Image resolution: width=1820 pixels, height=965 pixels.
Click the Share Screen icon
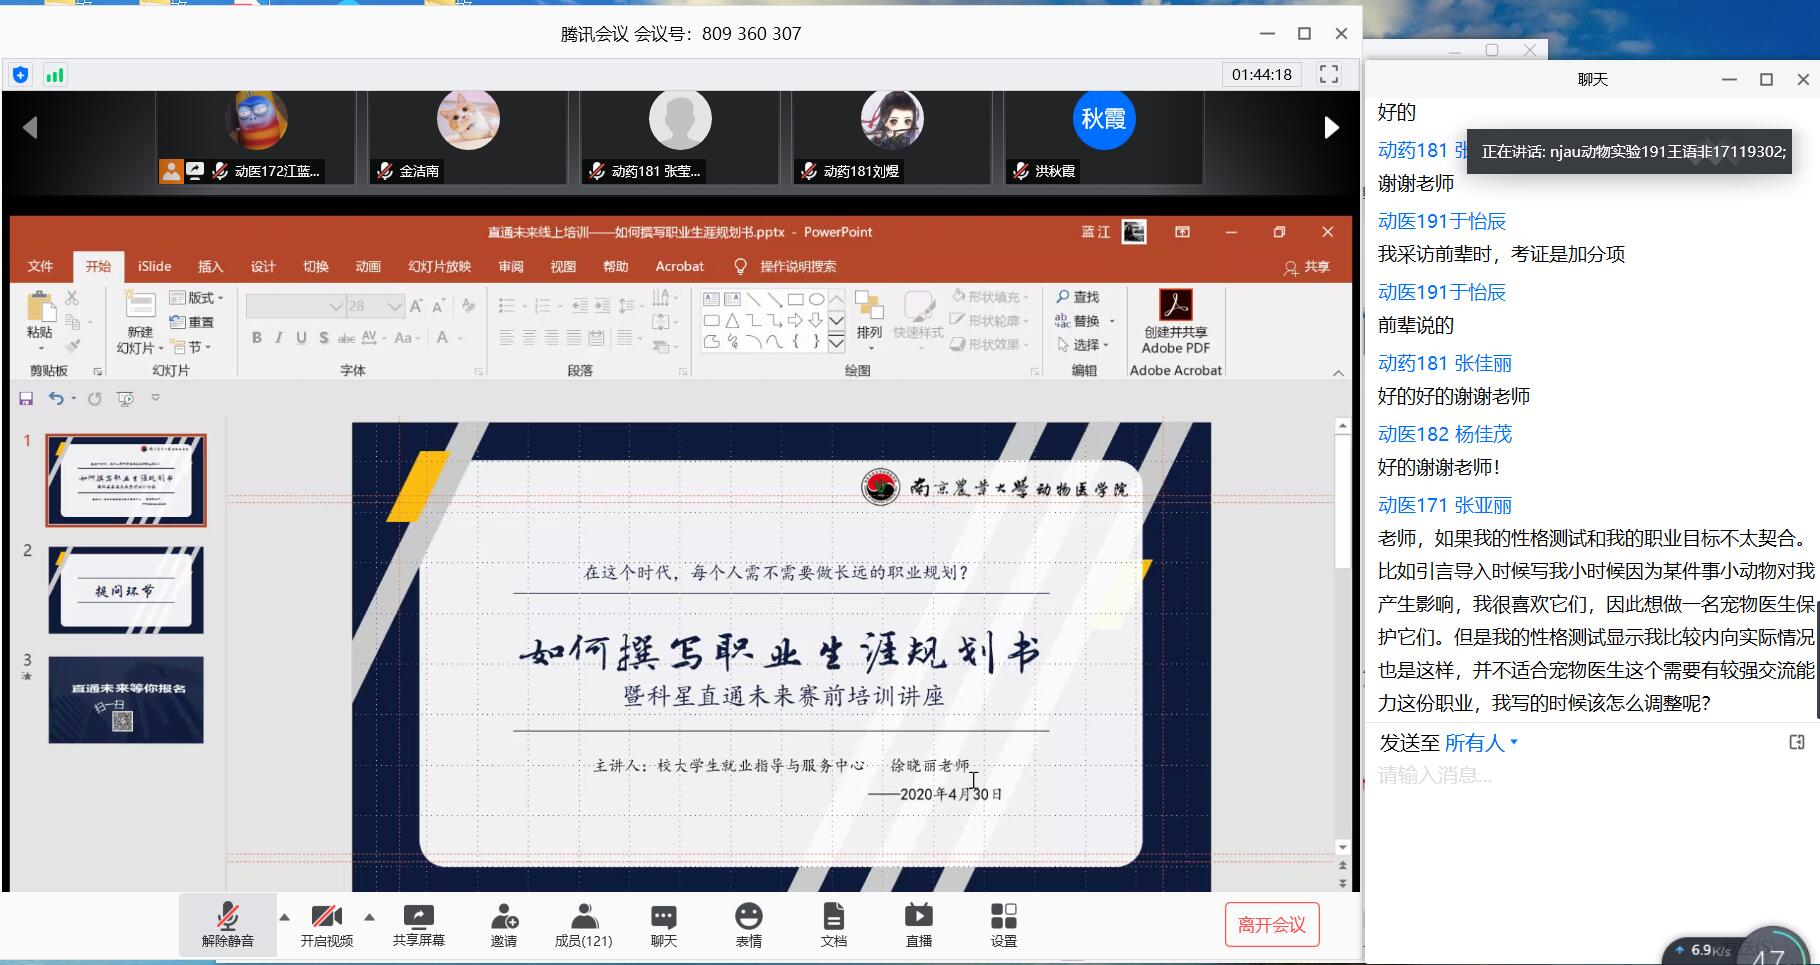(x=418, y=924)
